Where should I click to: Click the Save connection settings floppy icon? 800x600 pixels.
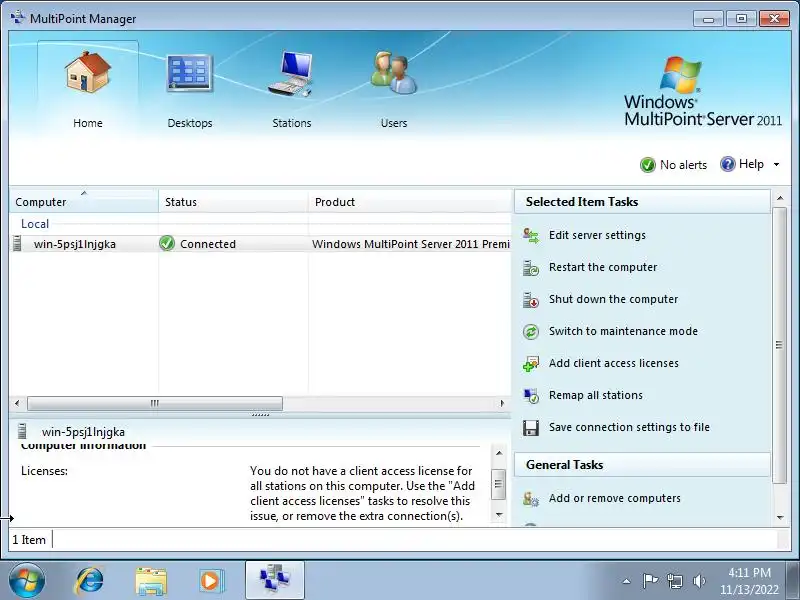point(531,428)
